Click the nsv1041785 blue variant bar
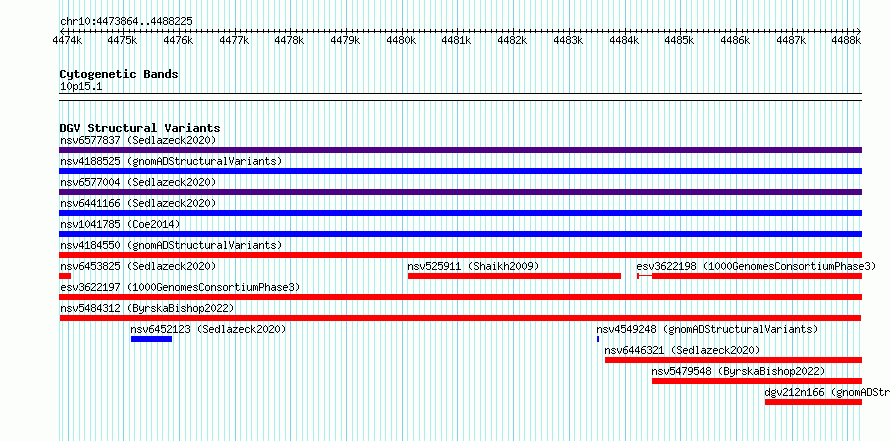Screen dimensions: 890x441 click(460, 234)
